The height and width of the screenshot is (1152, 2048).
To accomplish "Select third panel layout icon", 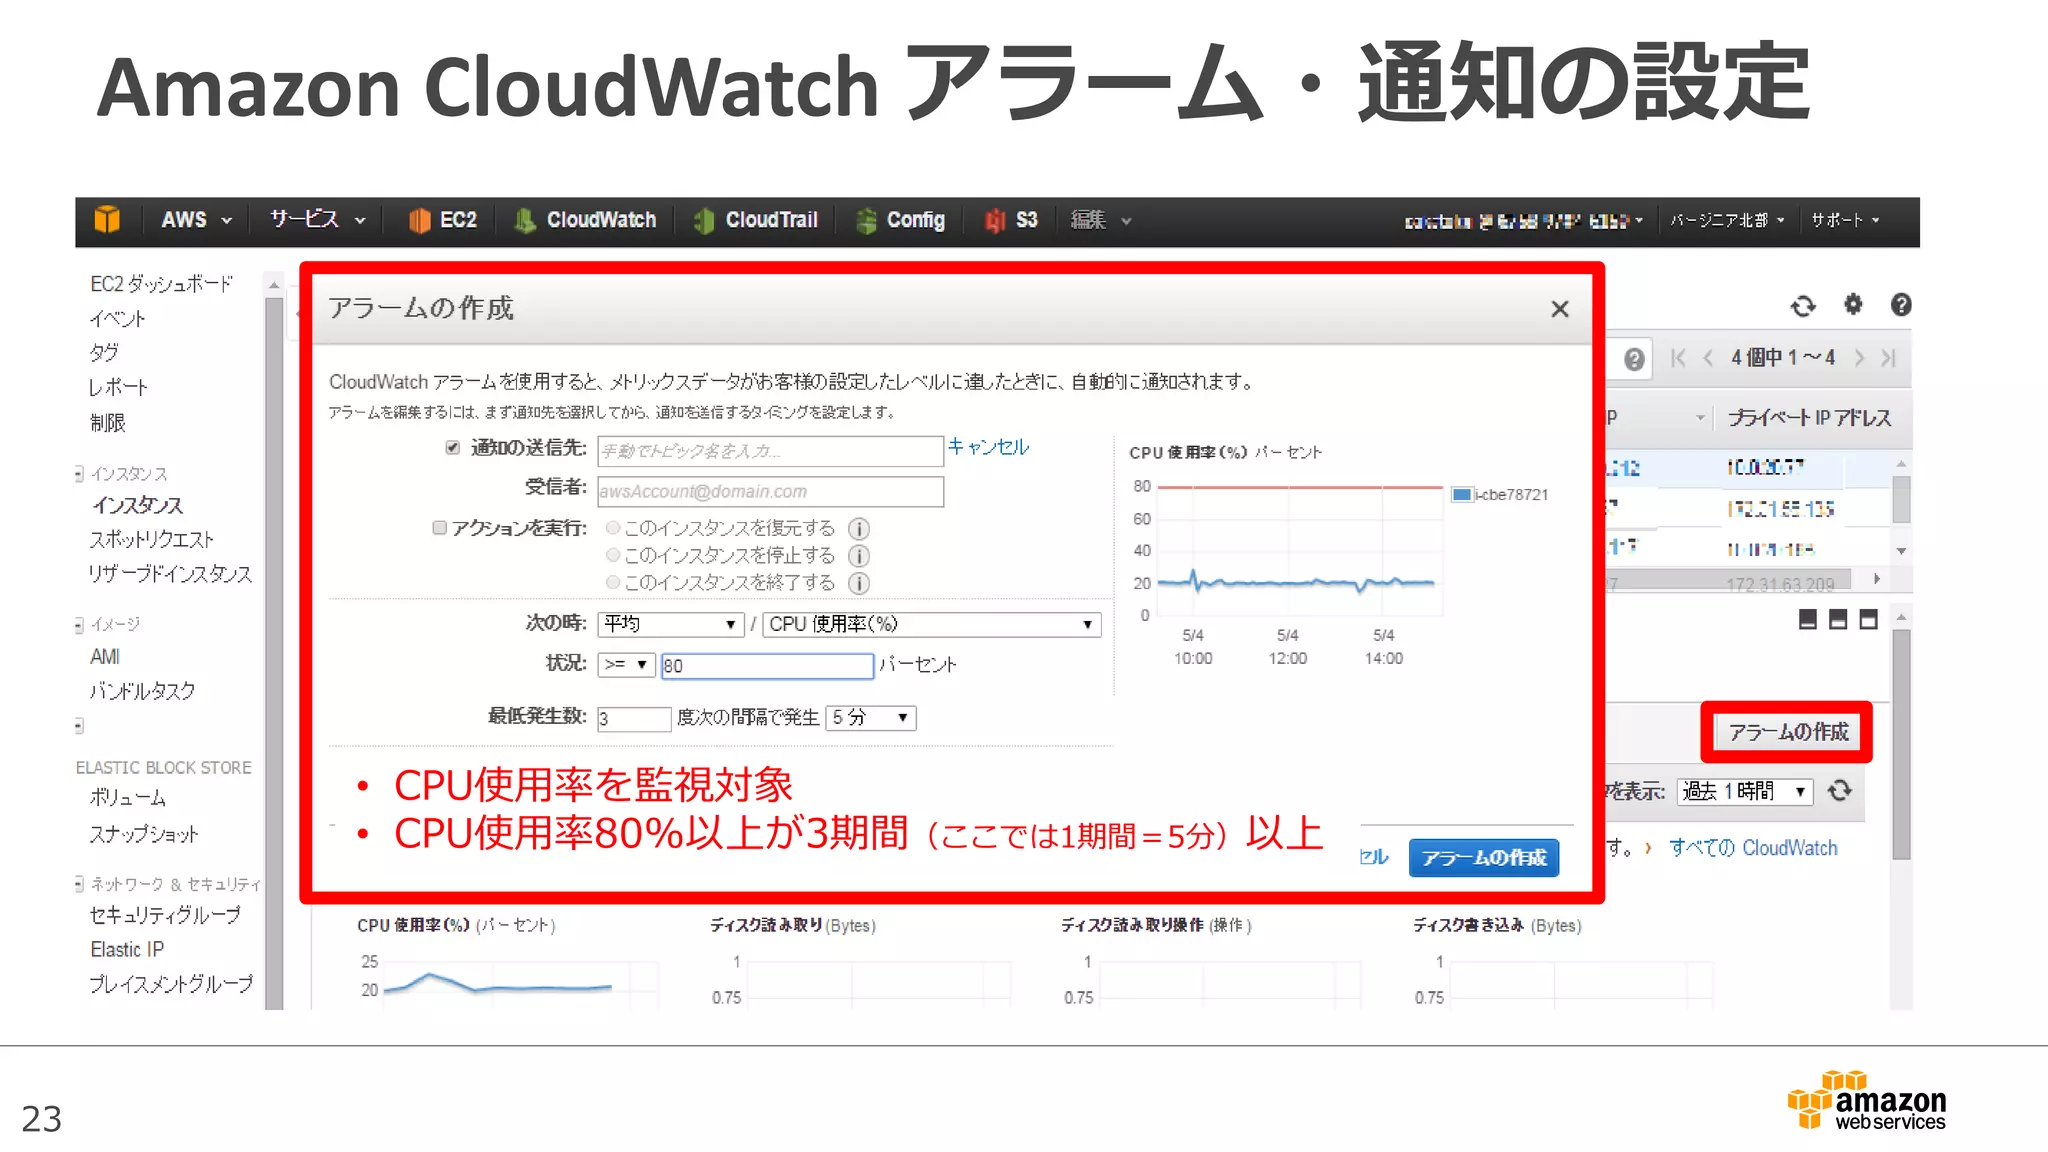I will click(x=1868, y=620).
